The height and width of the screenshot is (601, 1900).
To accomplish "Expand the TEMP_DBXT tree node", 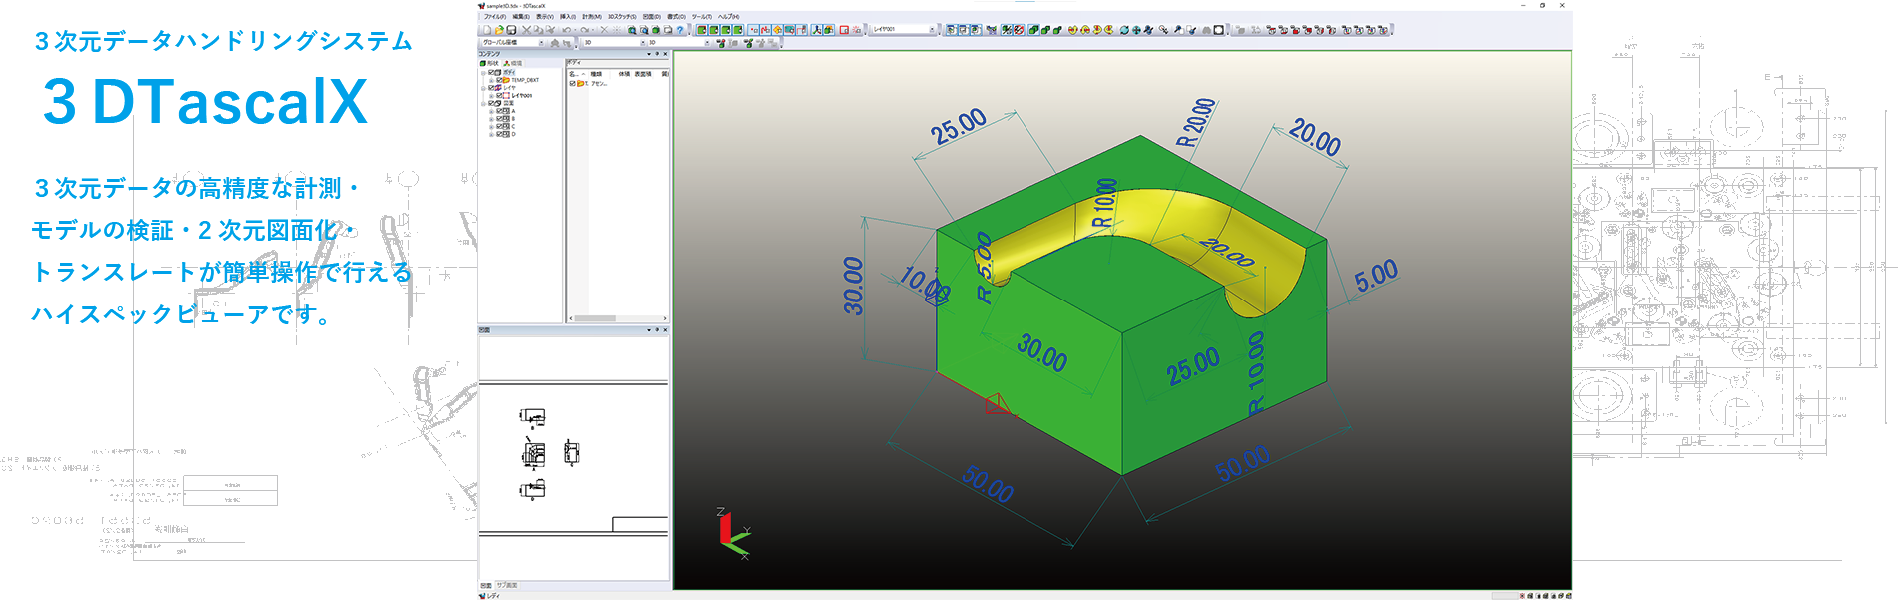I will (x=491, y=81).
